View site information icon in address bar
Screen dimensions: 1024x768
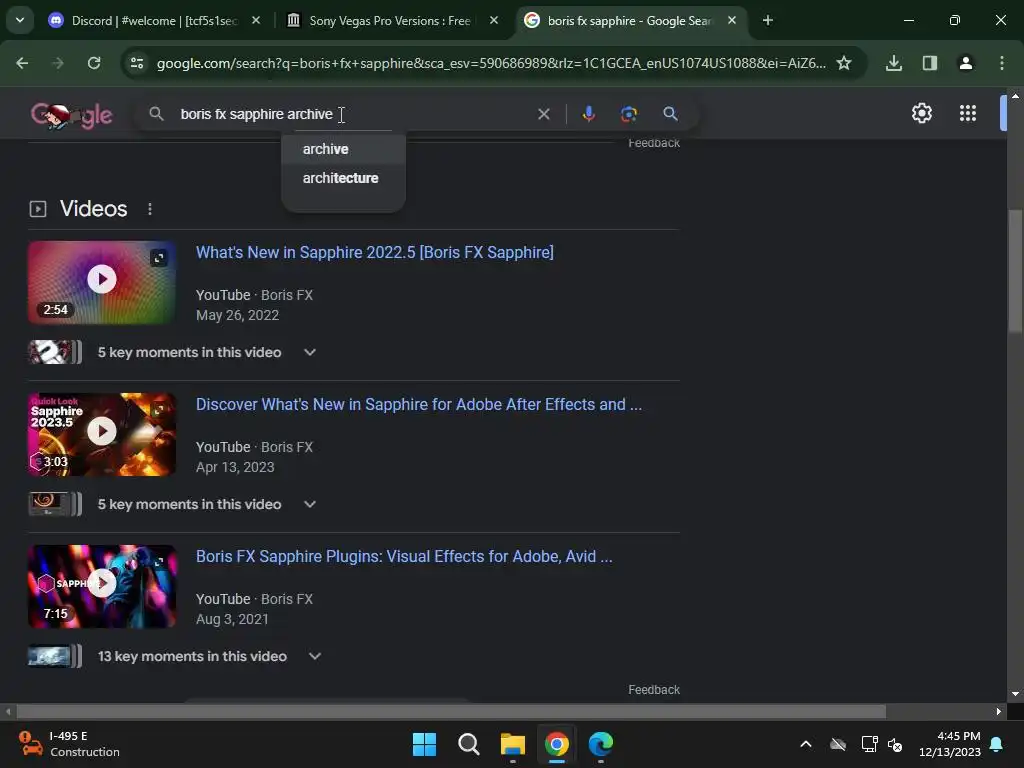point(136,63)
